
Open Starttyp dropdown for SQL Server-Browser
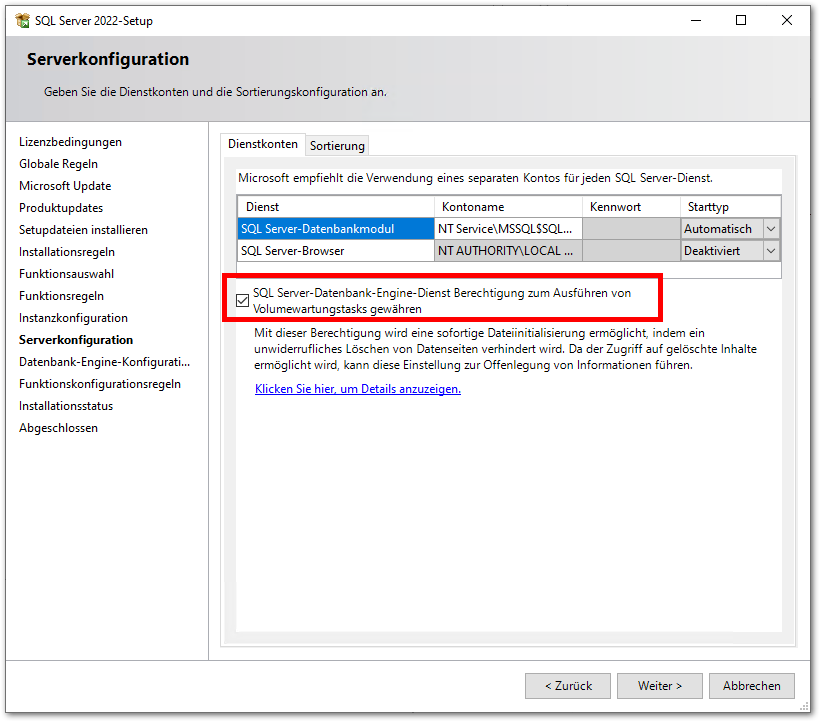(x=770, y=251)
